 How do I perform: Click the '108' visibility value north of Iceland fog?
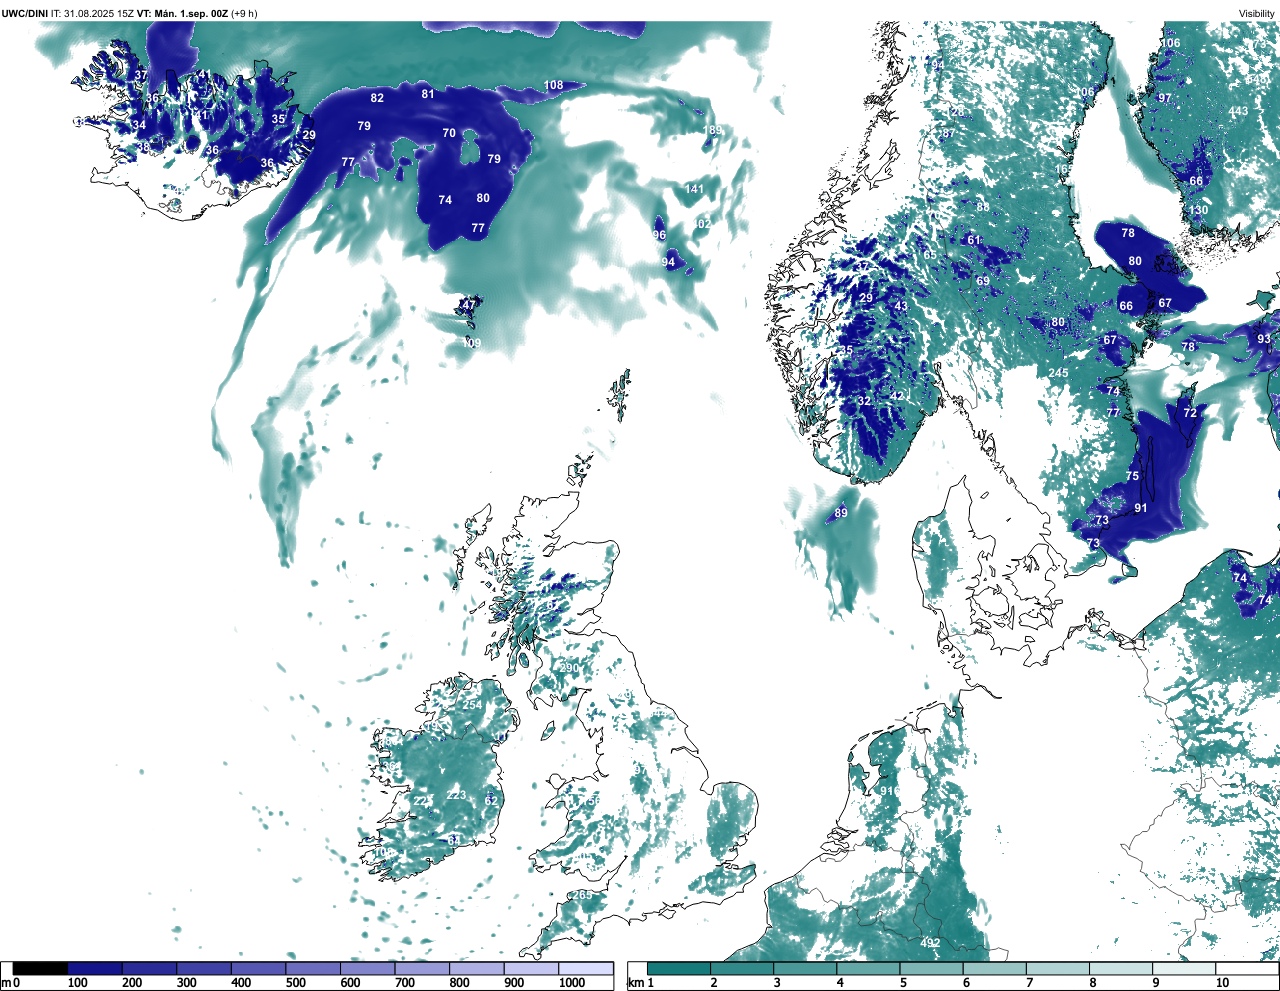[x=553, y=86]
